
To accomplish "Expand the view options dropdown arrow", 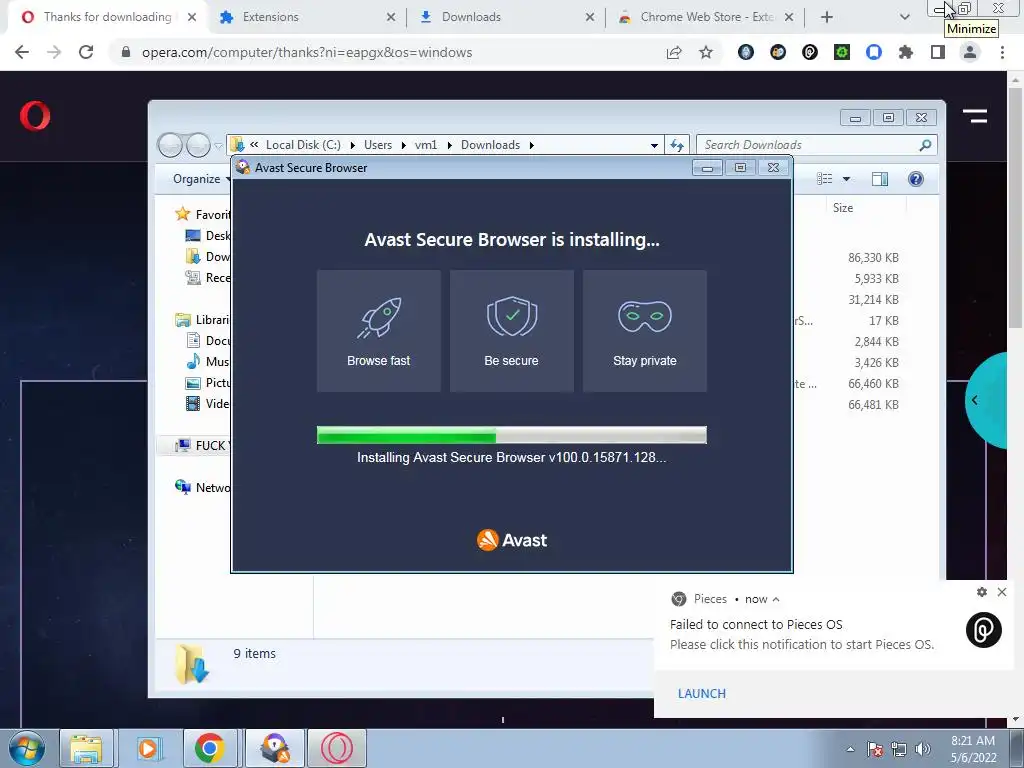I will [x=846, y=179].
